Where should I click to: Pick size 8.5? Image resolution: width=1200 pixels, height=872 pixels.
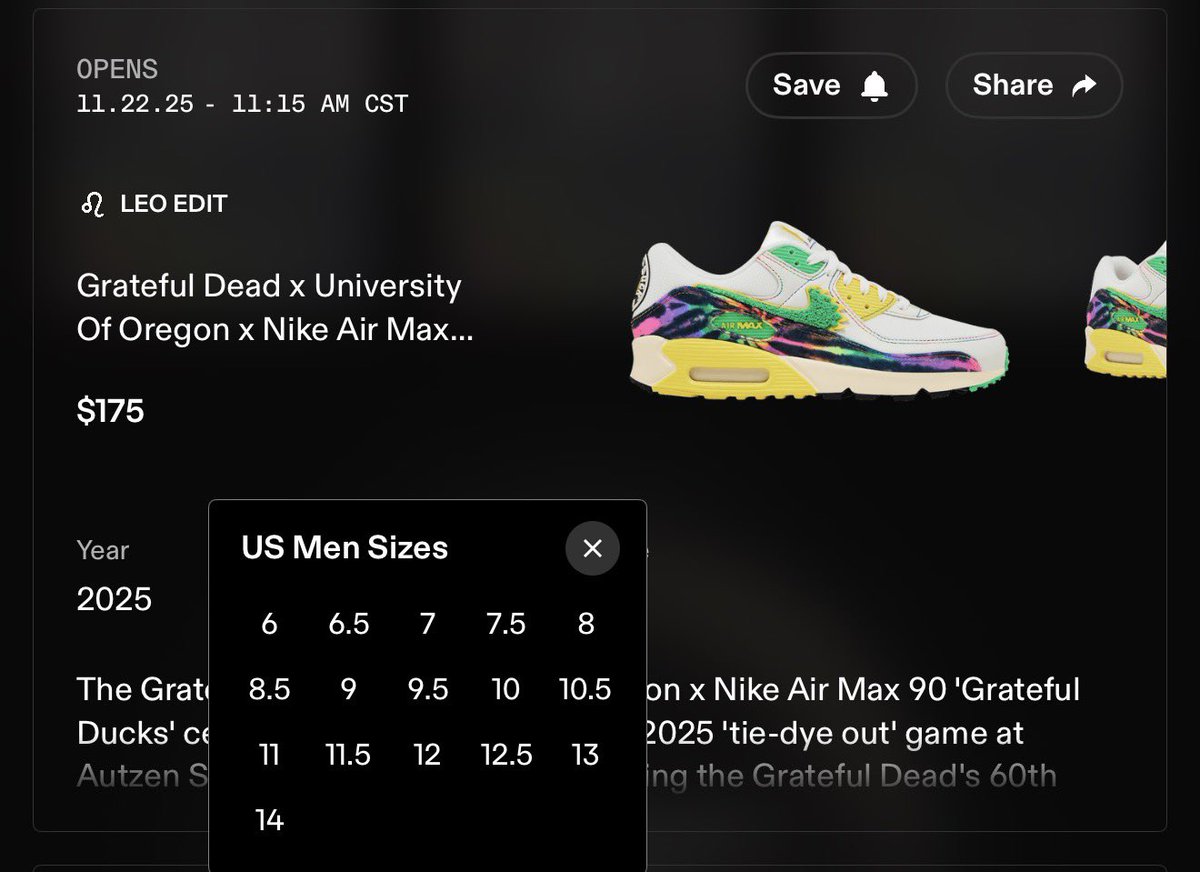coord(269,689)
